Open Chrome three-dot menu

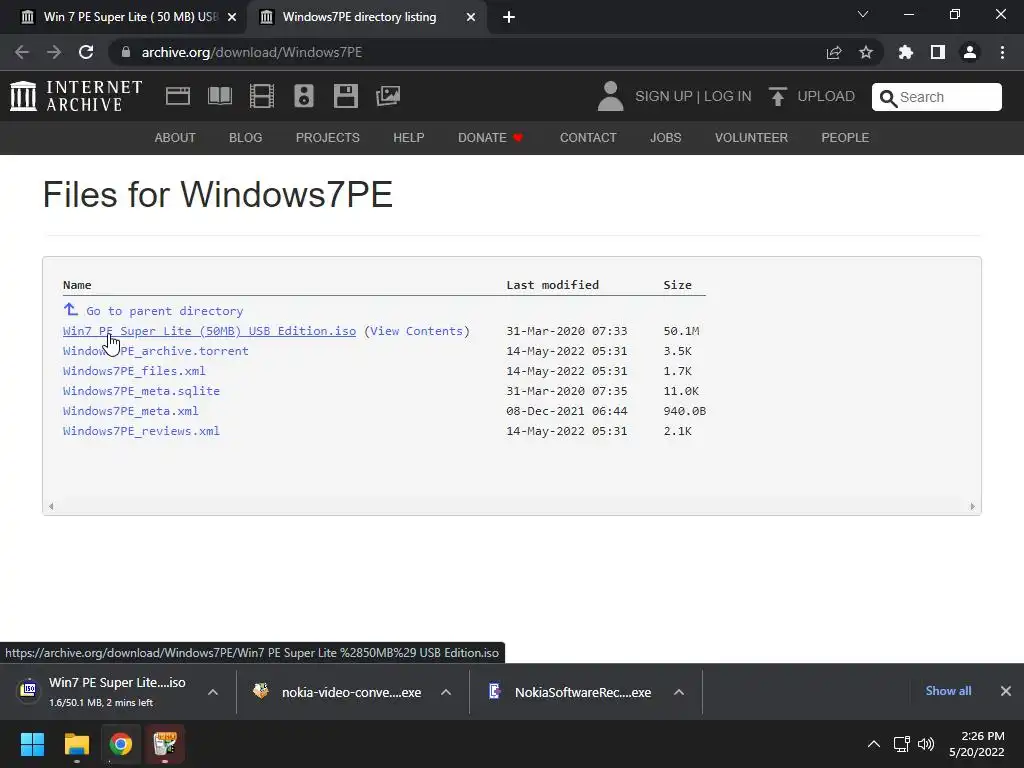coord(1002,52)
